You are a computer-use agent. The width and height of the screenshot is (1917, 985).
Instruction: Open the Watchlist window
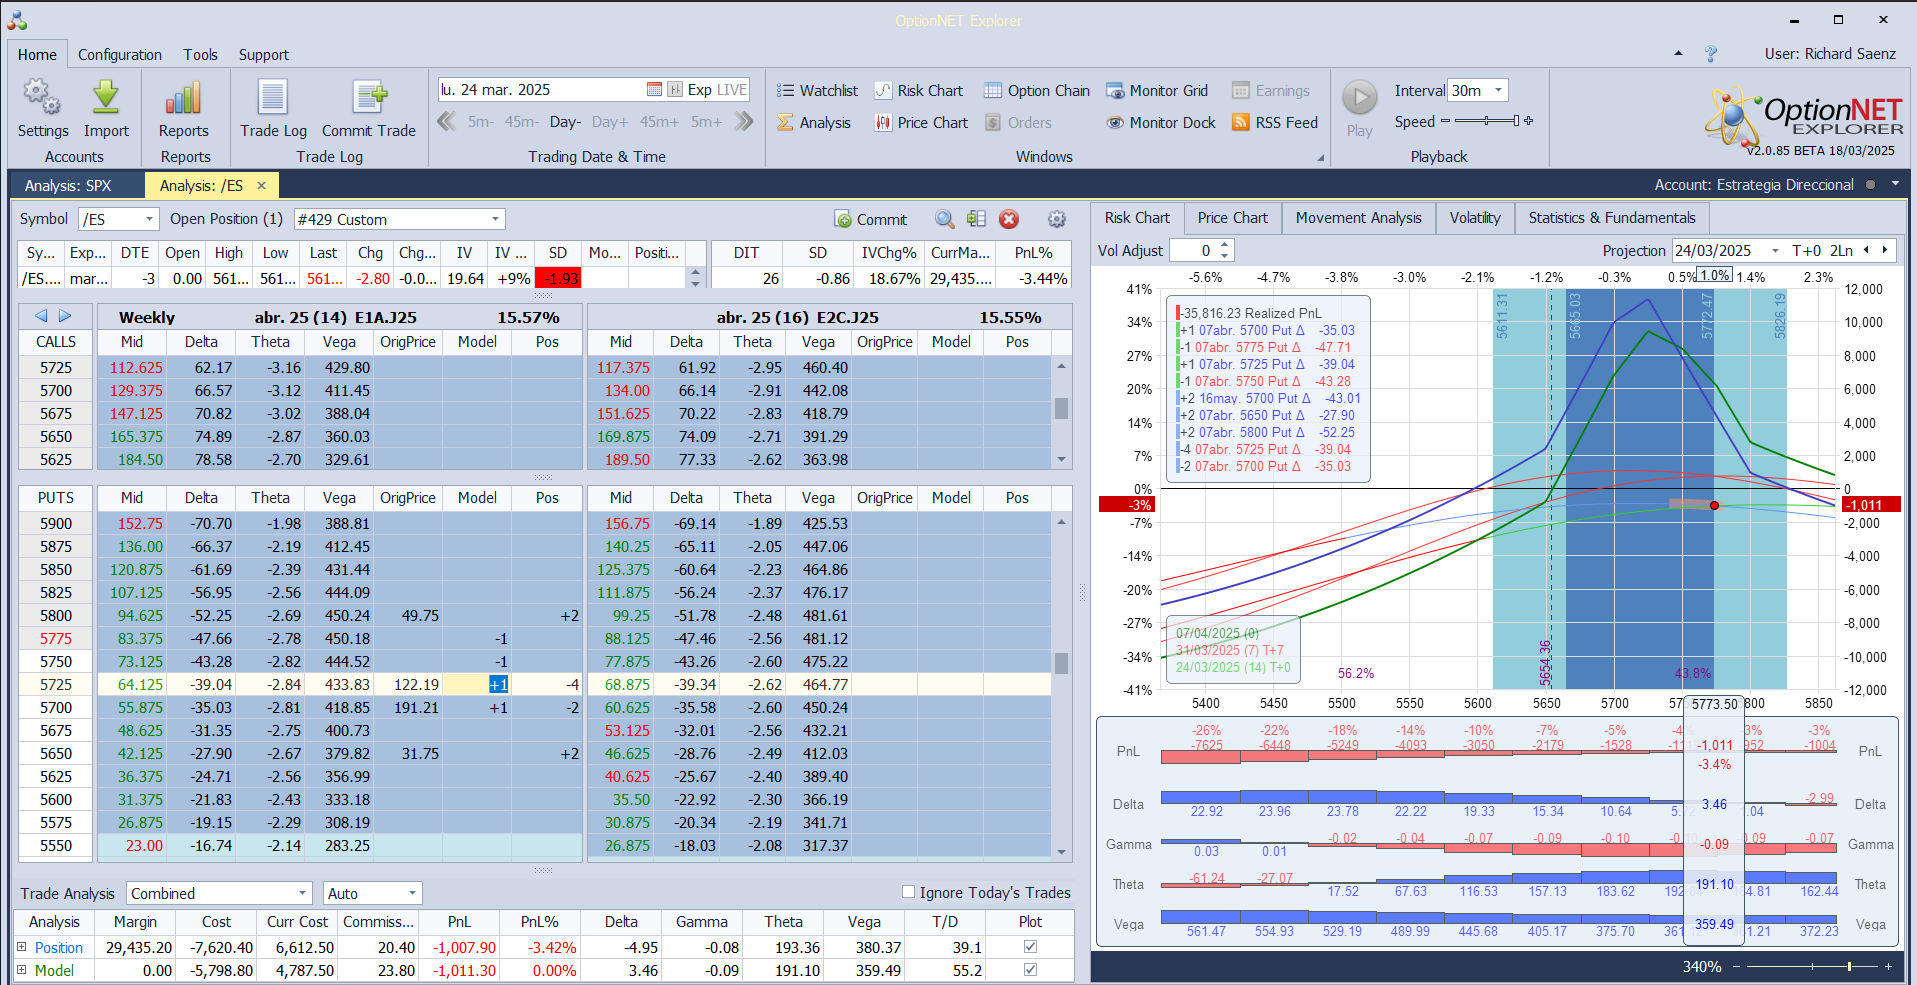point(817,90)
